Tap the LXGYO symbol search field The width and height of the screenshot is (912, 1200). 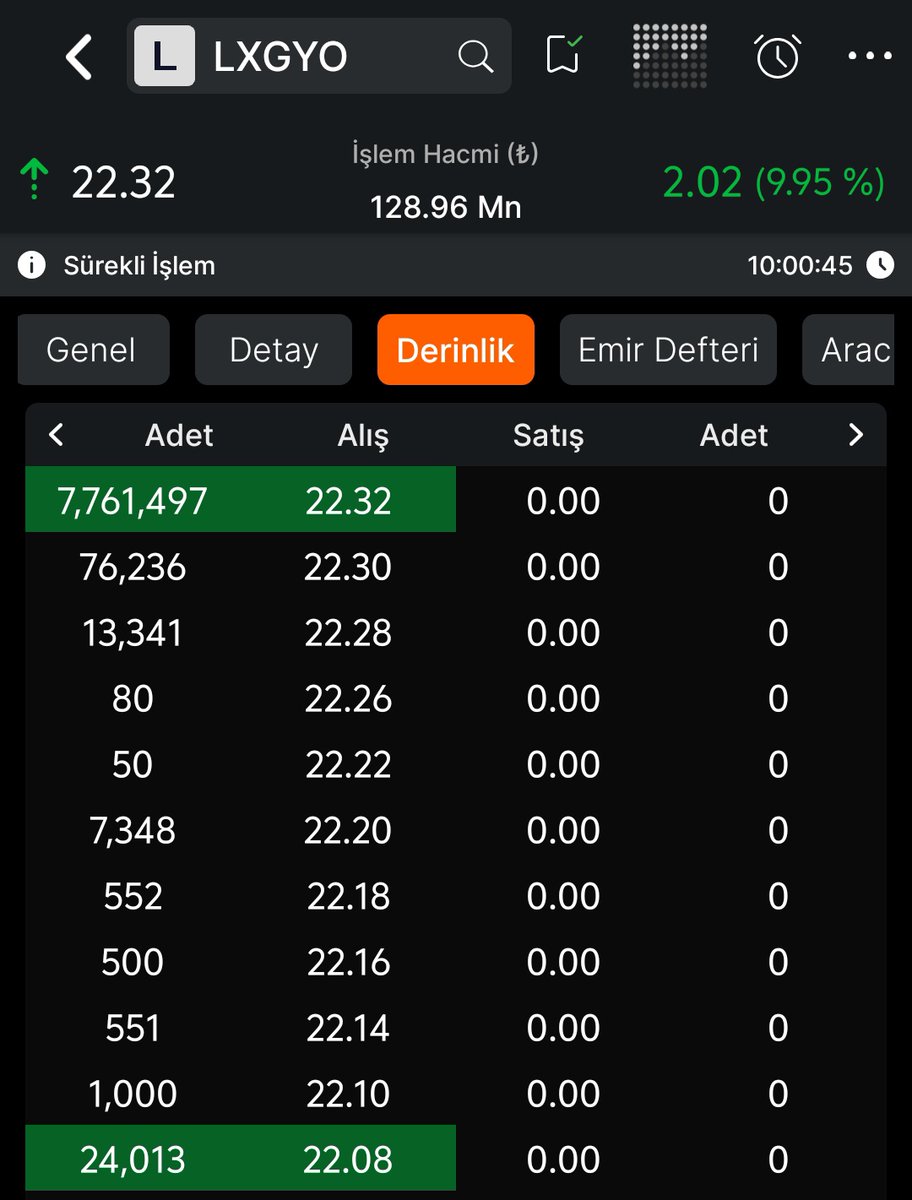point(319,57)
